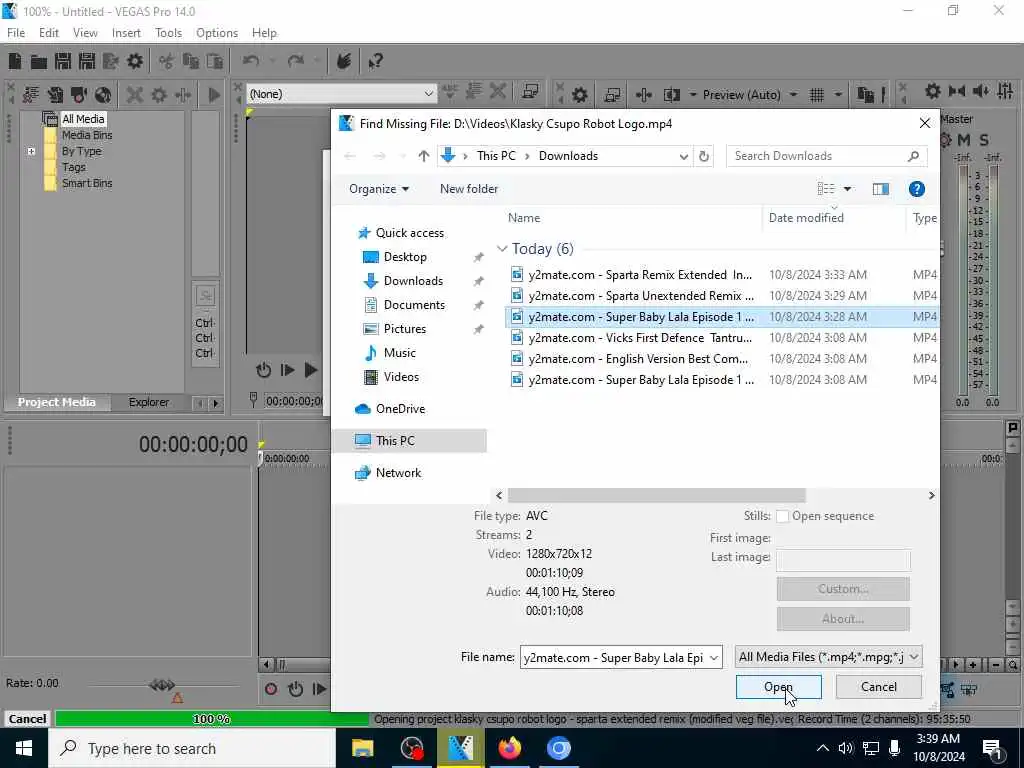Toggle the Master bus Solo S button
The height and width of the screenshot is (768, 1024).
click(x=984, y=140)
